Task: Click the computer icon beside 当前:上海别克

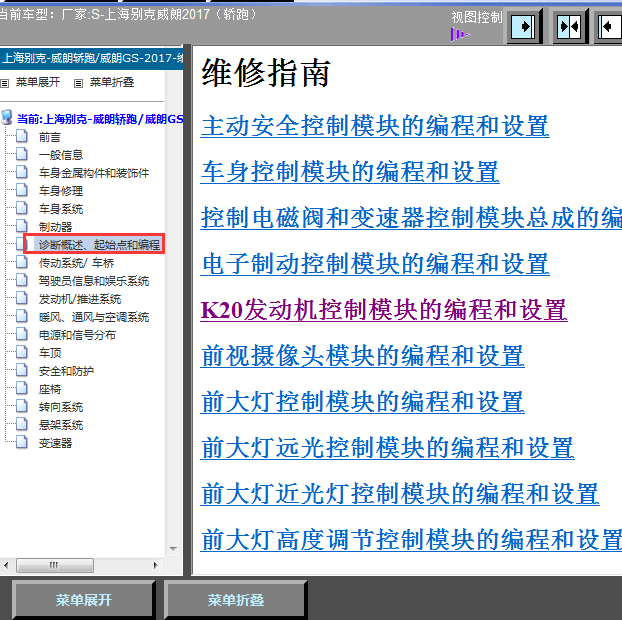Action: (7, 118)
